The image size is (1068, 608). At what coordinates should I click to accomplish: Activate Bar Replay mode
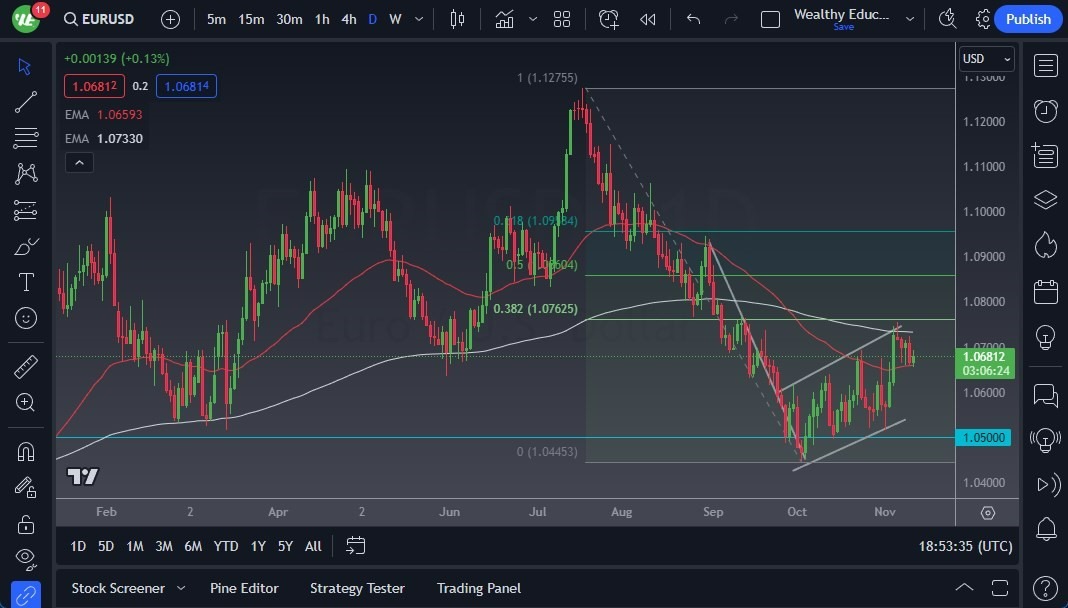pyautogui.click(x=647, y=18)
